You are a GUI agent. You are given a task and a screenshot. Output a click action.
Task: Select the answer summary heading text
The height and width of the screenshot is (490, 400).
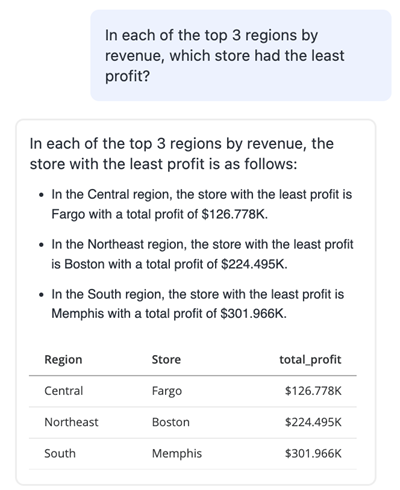[x=182, y=154]
